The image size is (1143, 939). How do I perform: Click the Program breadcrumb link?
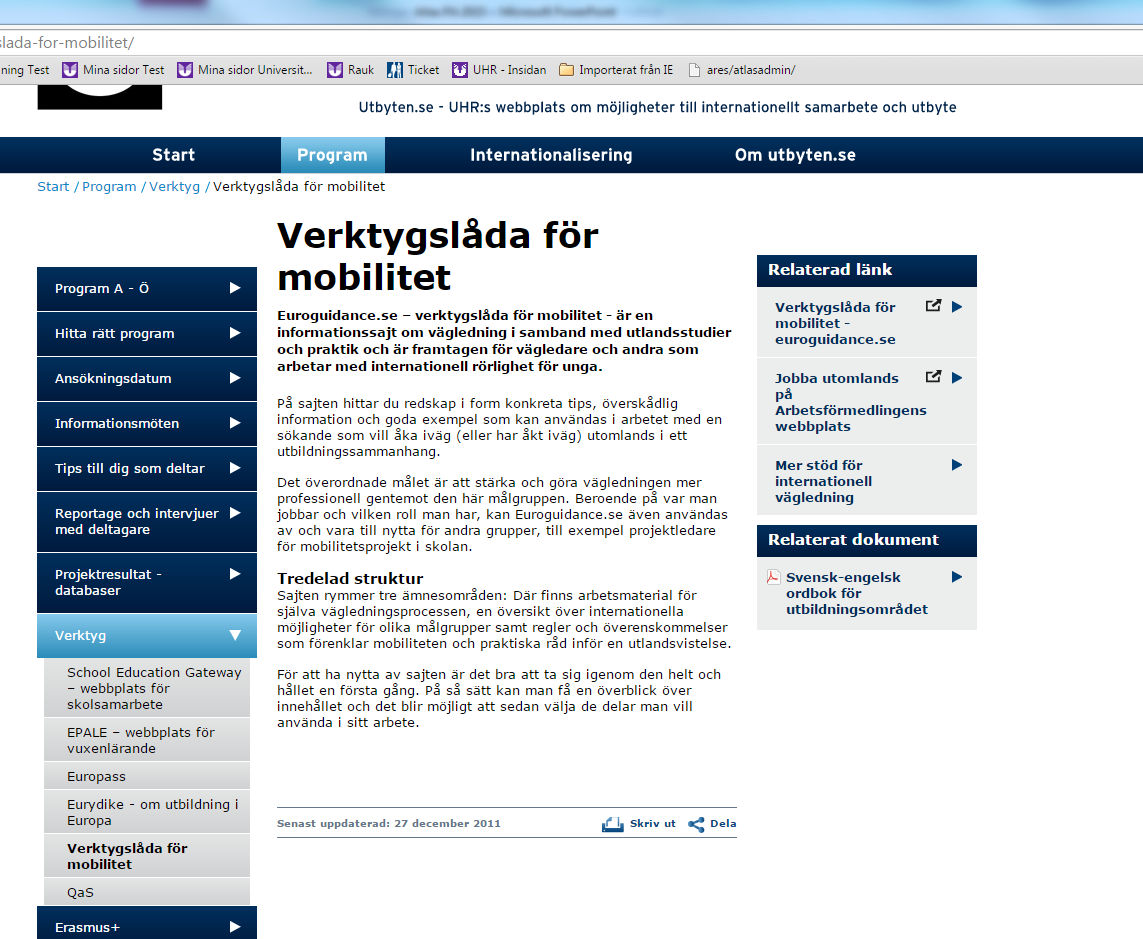pos(109,187)
